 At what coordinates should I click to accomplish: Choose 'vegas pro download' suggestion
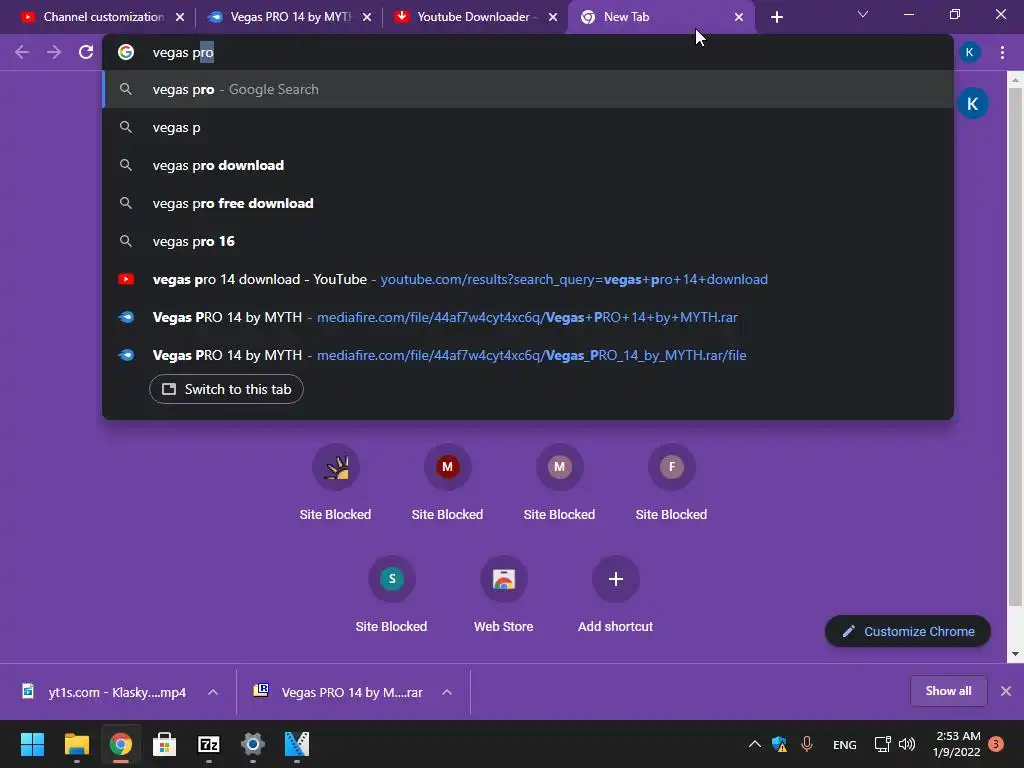pyautogui.click(x=528, y=165)
